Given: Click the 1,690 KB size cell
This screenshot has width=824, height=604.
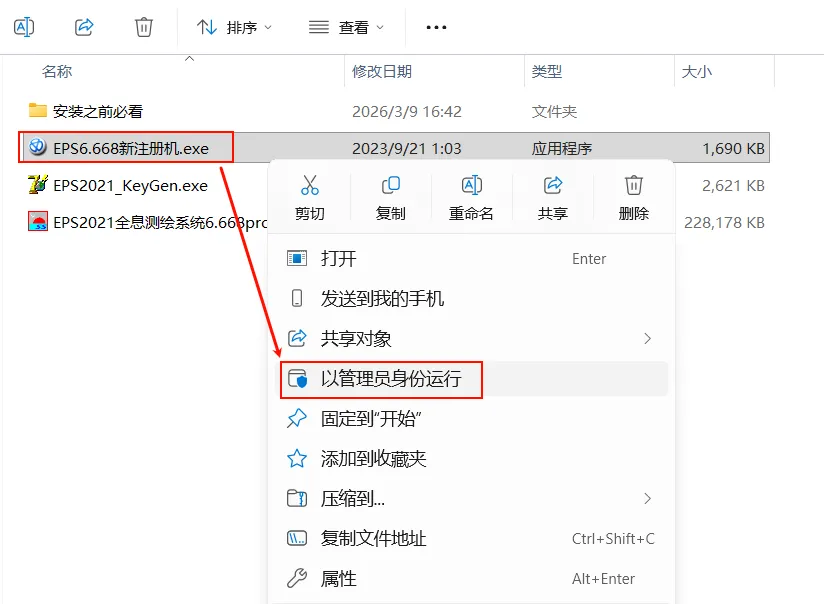Looking at the screenshot, I should (x=734, y=149).
